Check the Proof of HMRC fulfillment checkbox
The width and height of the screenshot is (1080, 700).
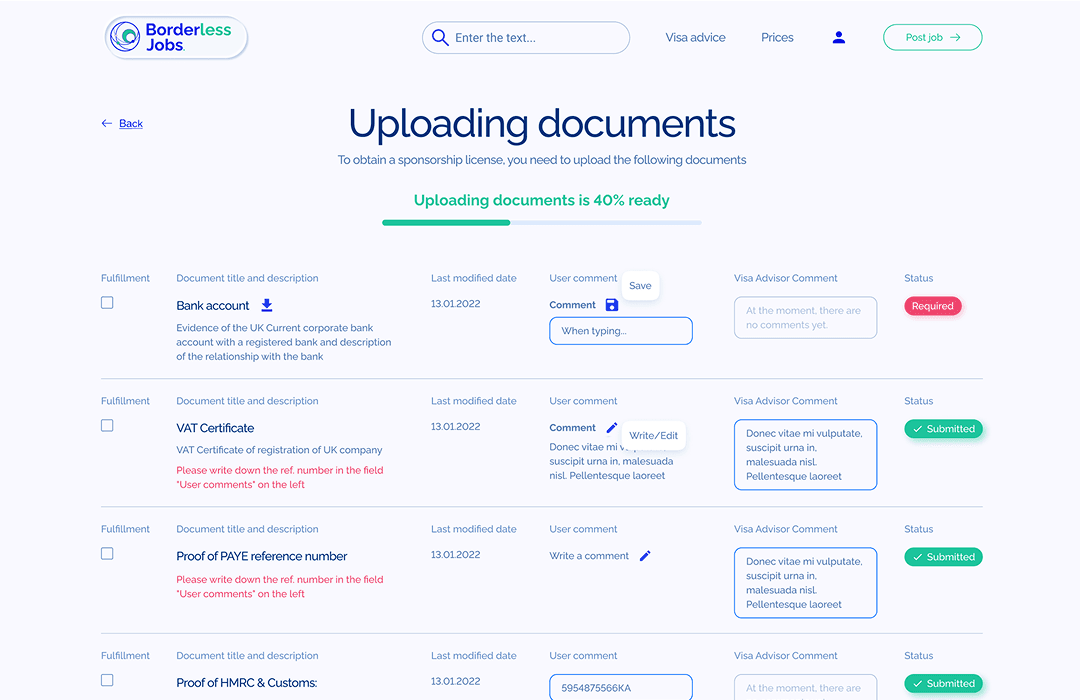(x=106, y=680)
